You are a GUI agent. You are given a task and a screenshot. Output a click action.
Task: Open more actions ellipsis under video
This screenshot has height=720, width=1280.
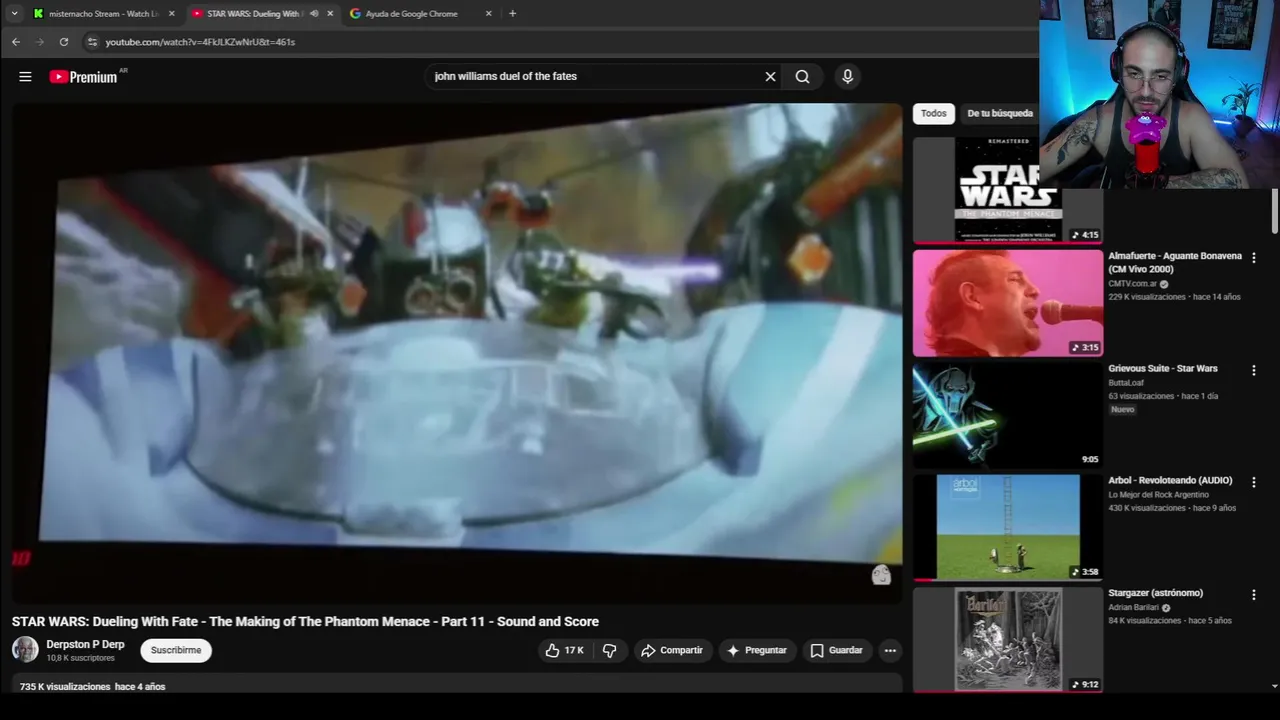tap(890, 650)
